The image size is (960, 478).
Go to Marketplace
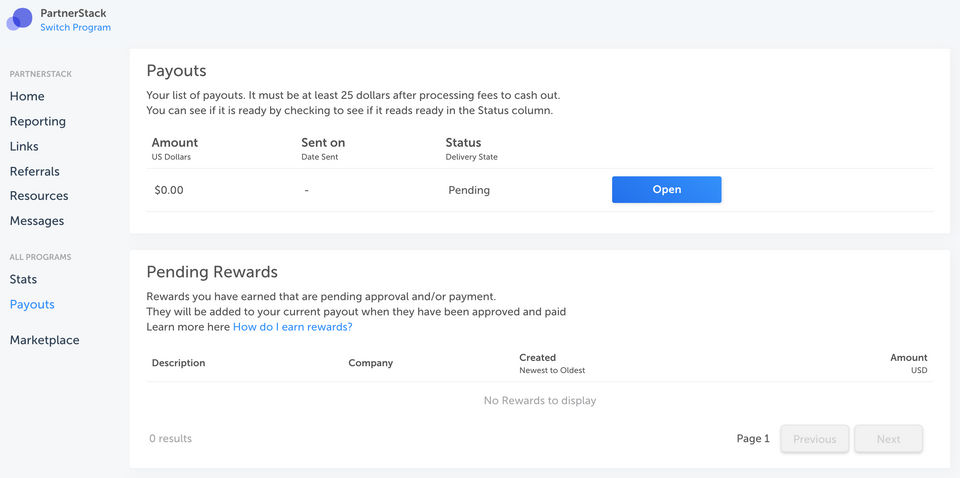point(44,340)
